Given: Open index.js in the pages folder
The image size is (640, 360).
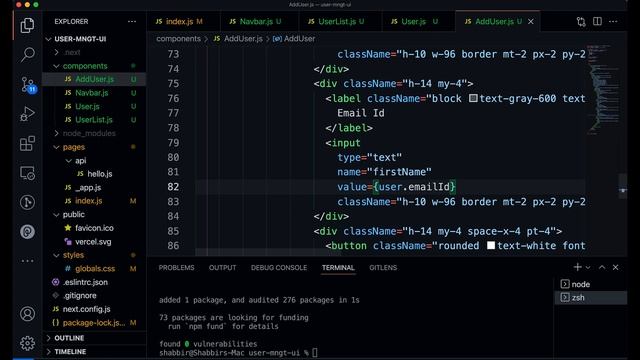Looking at the screenshot, I should pyautogui.click(x=95, y=201).
